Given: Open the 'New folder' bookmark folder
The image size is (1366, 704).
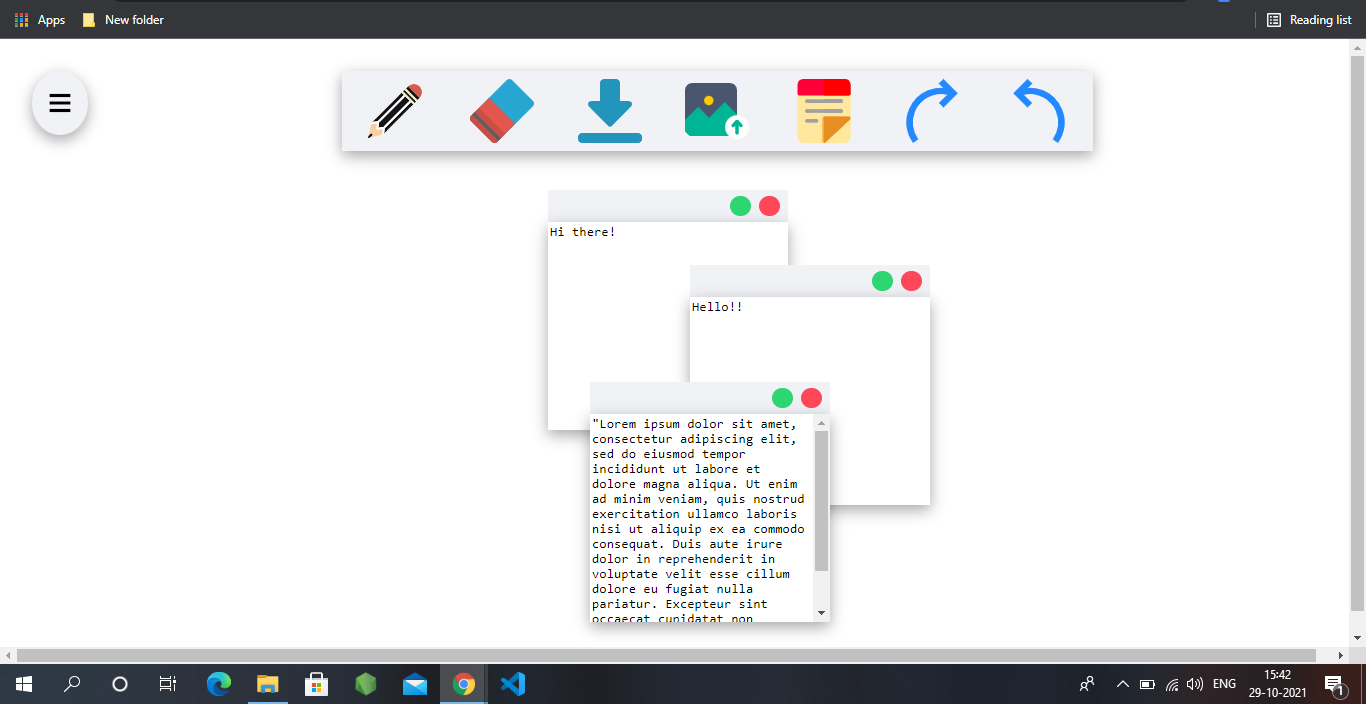Looking at the screenshot, I should point(122,18).
